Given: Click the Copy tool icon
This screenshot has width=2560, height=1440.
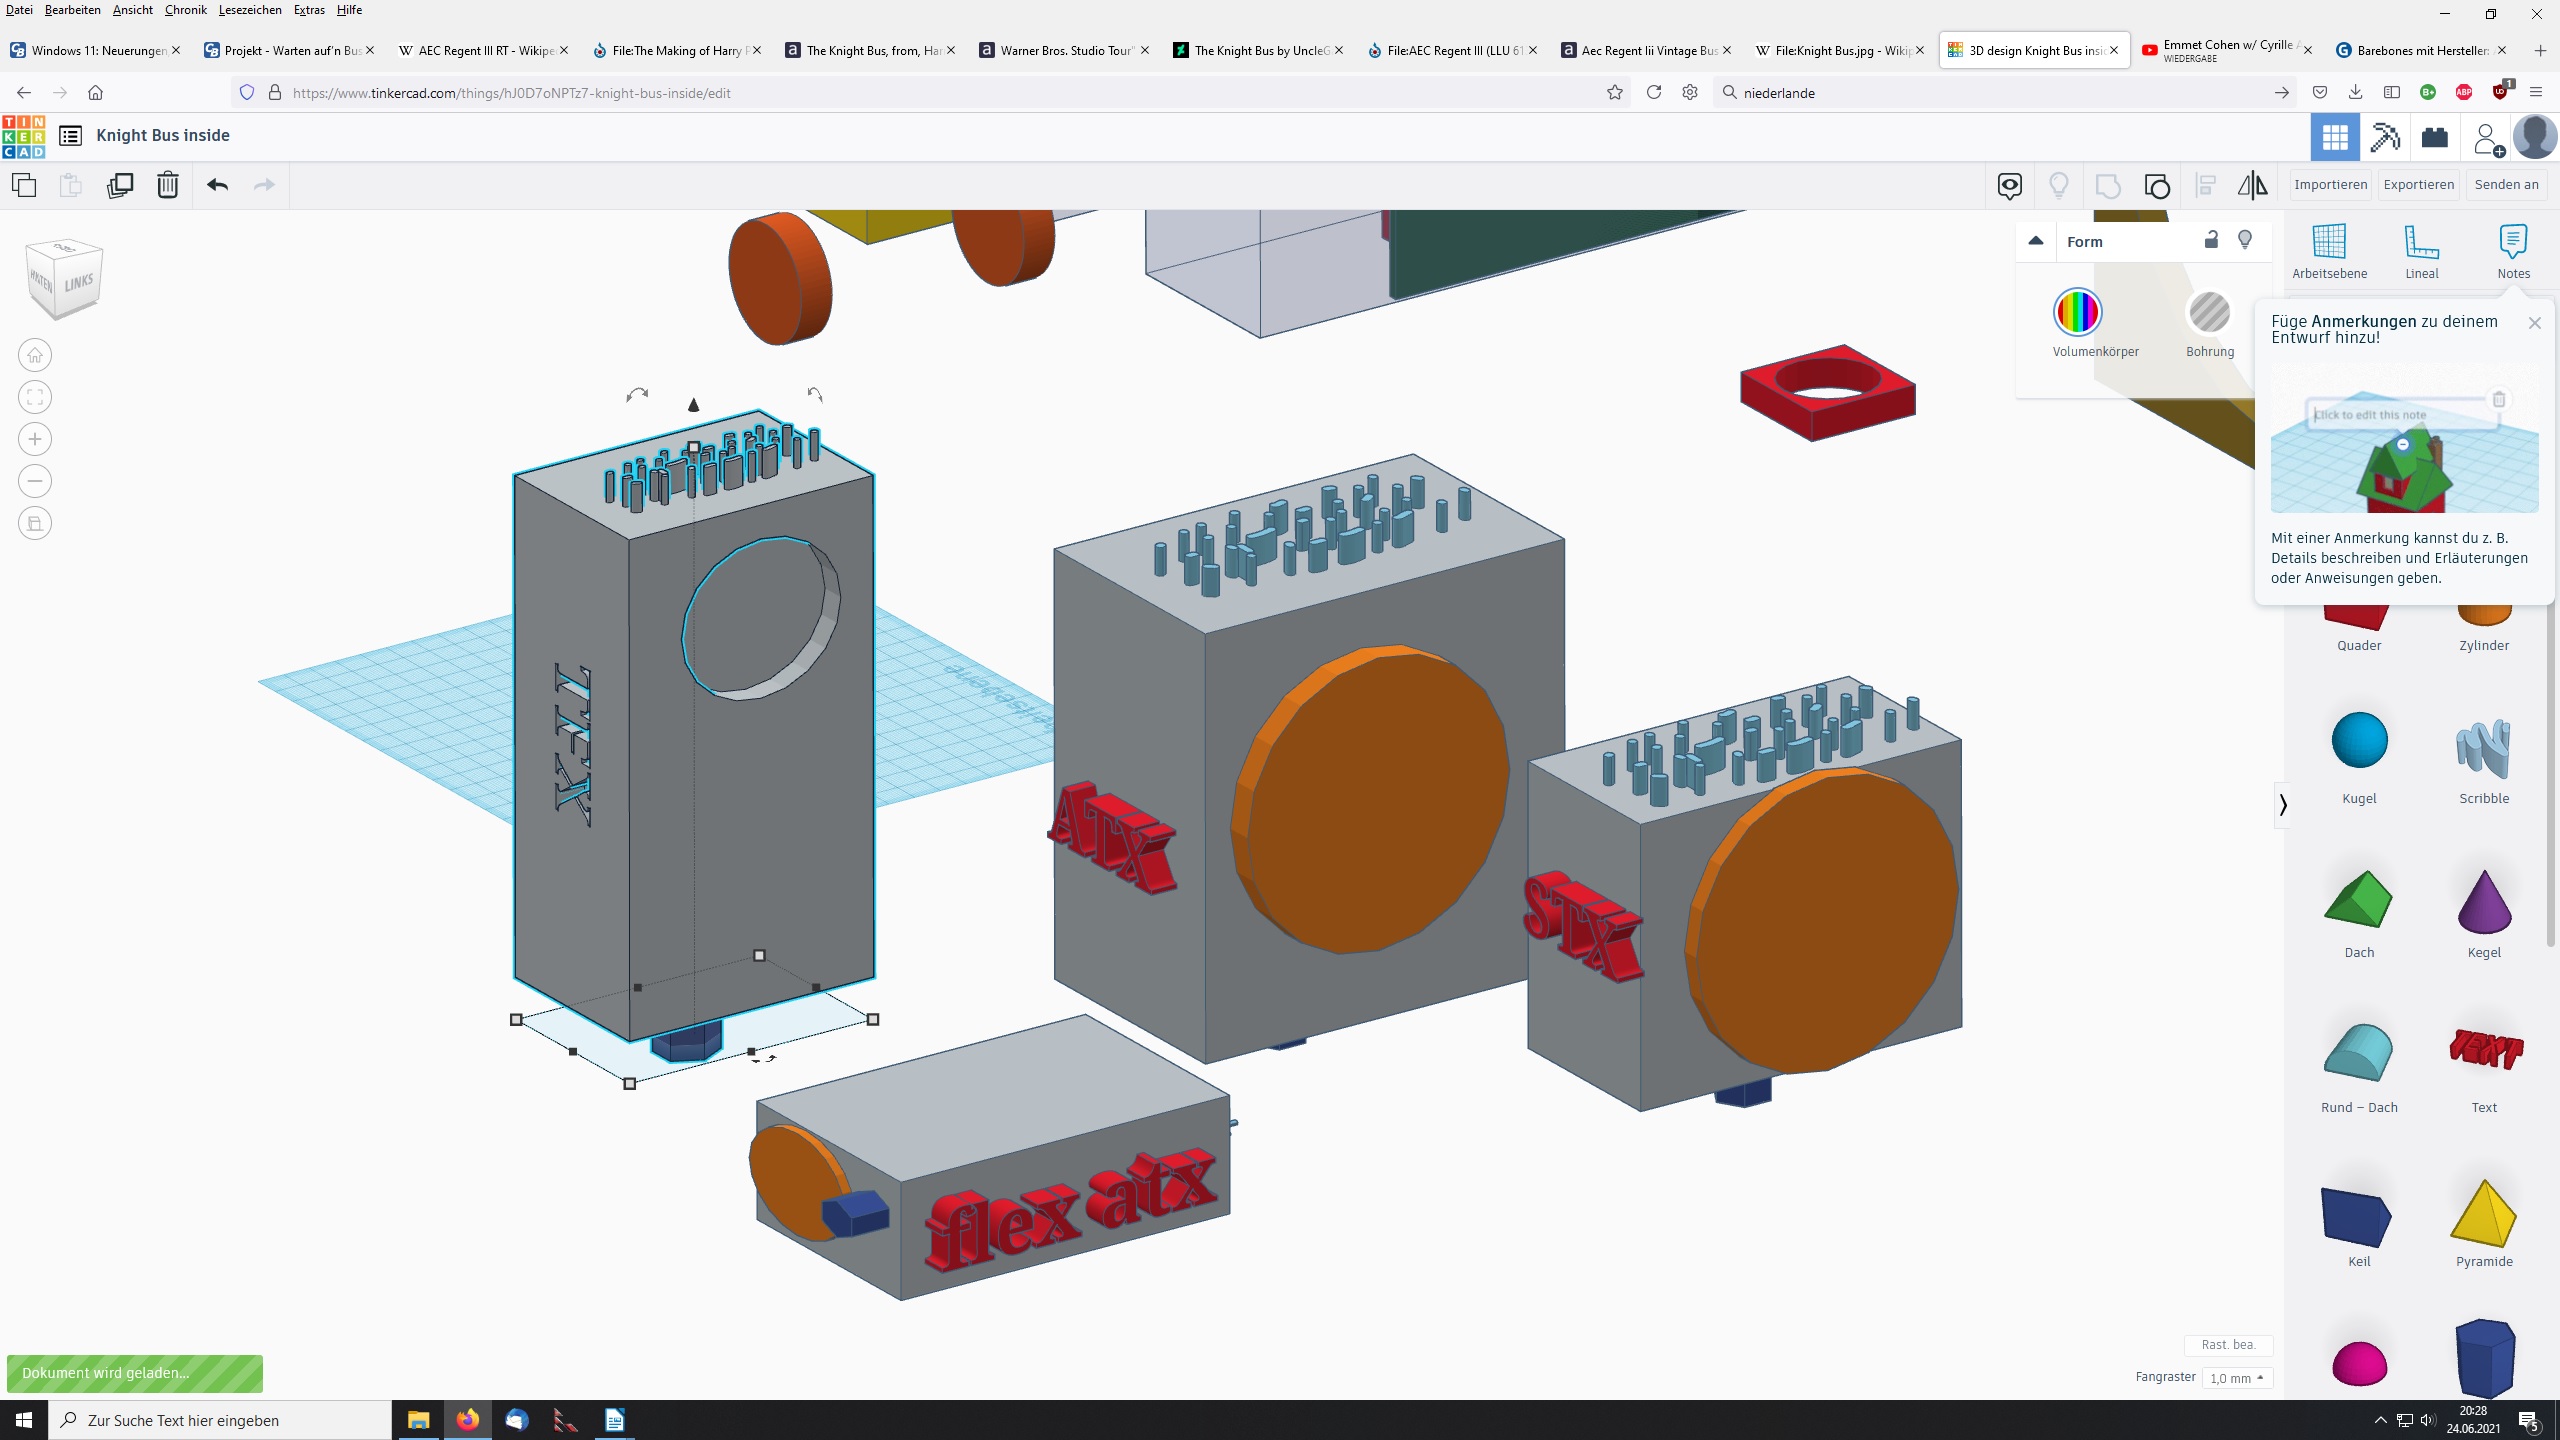Looking at the screenshot, I should [x=24, y=185].
